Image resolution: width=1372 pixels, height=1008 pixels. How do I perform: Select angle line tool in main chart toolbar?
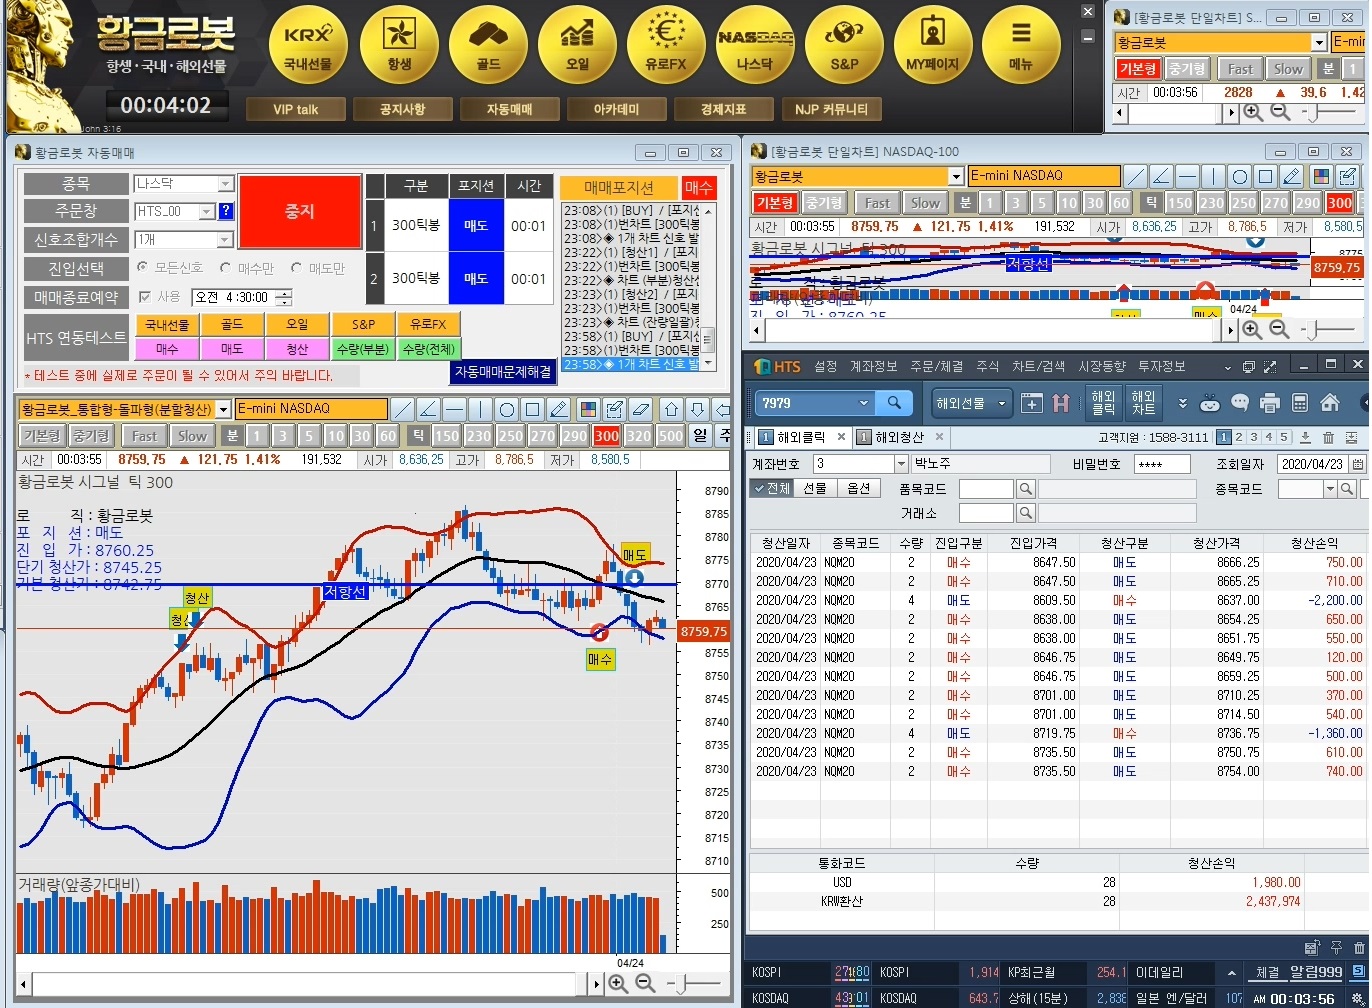click(428, 409)
